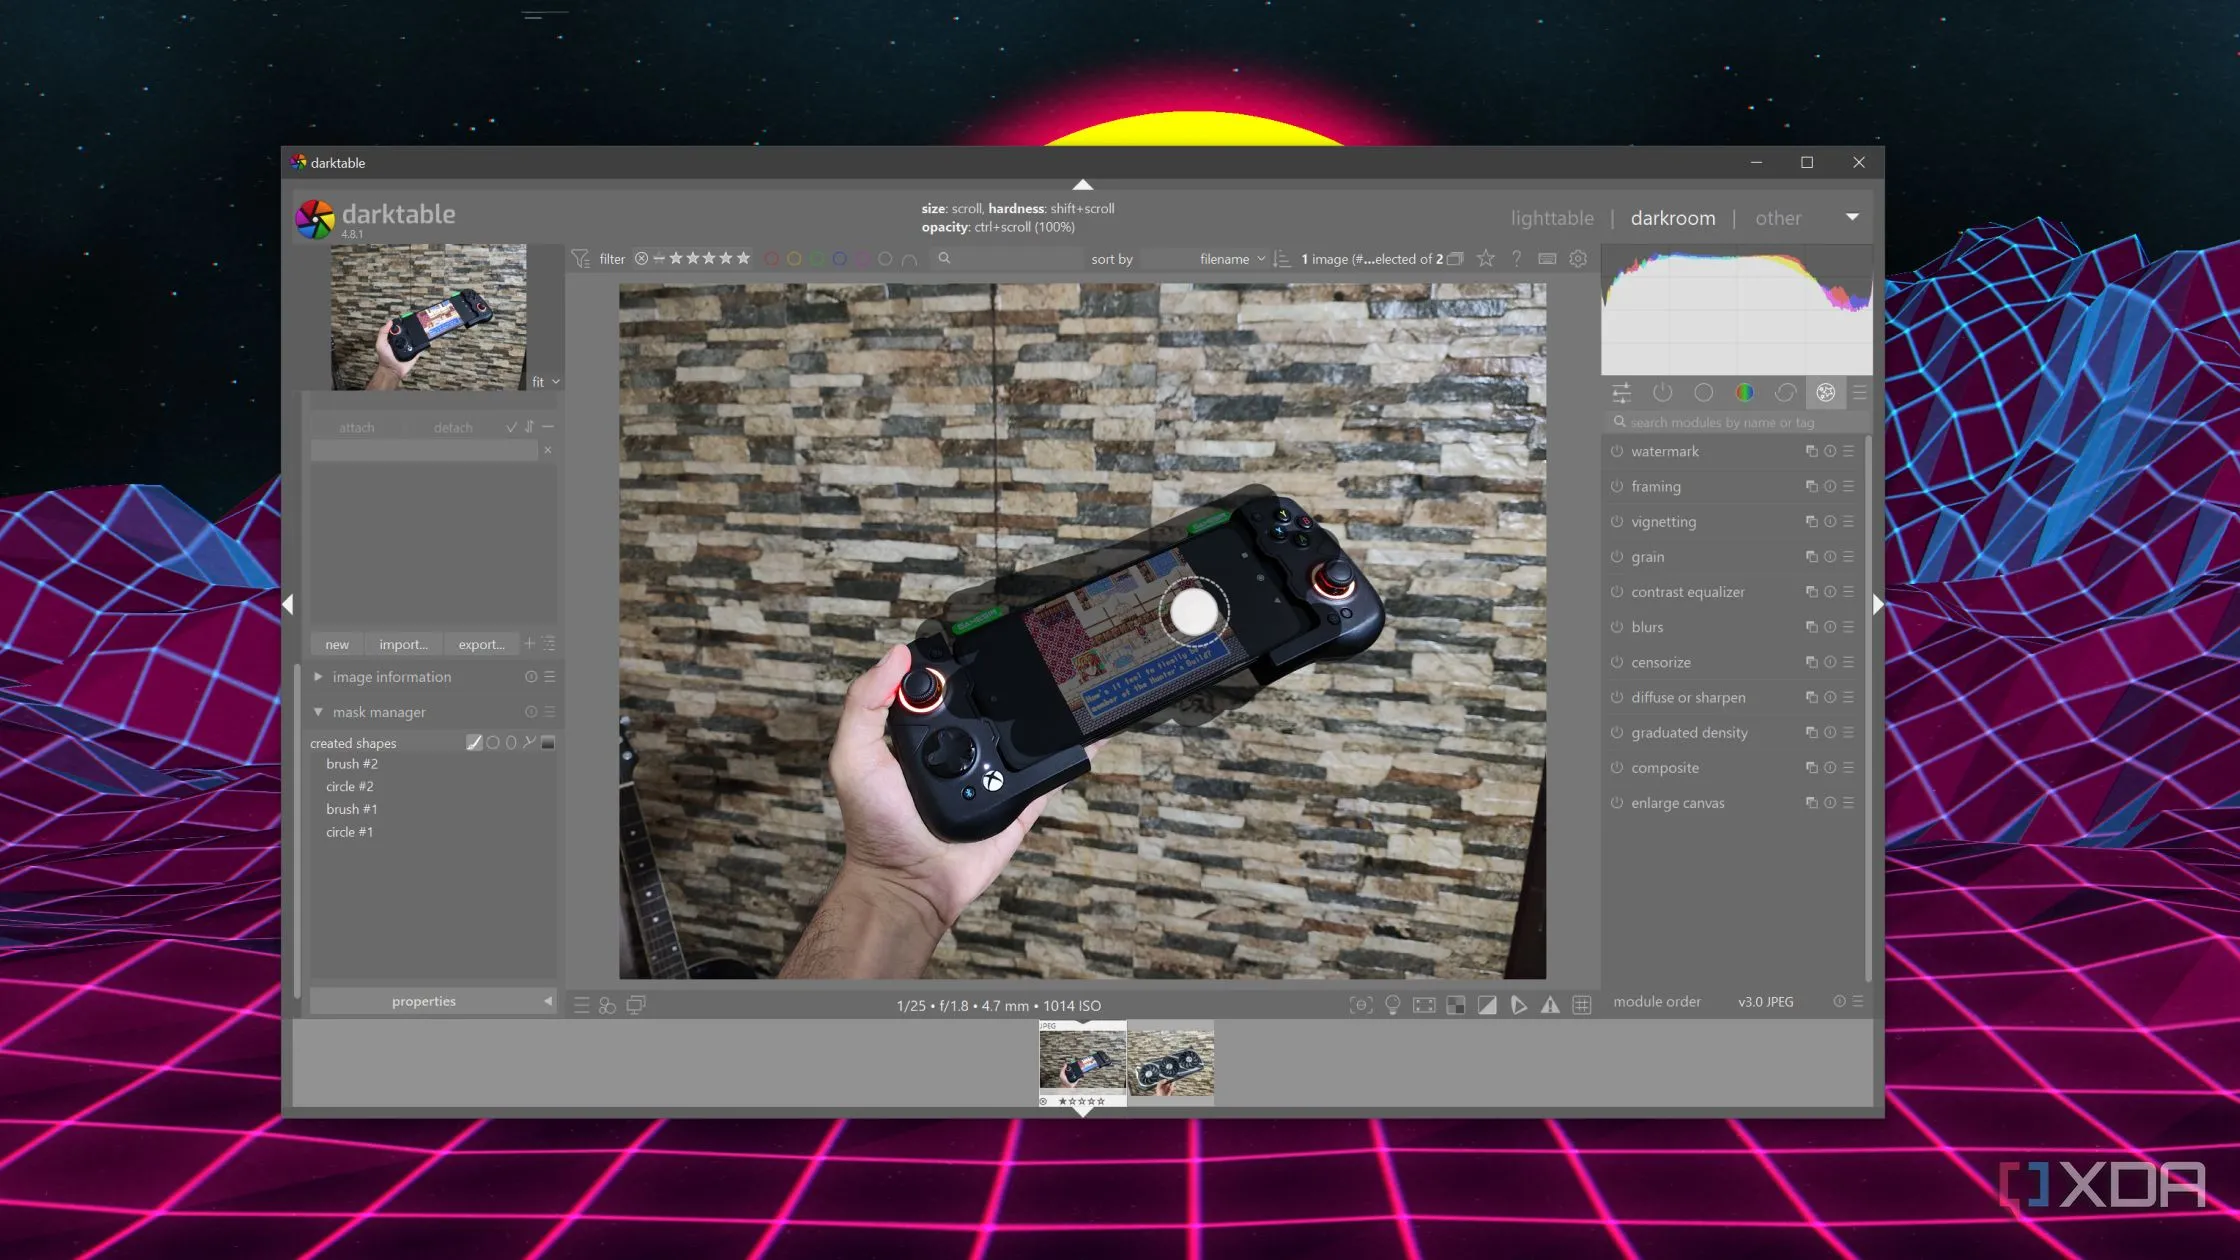This screenshot has height=1260, width=2240.
Task: Enable the censorize module
Action: (1616, 662)
